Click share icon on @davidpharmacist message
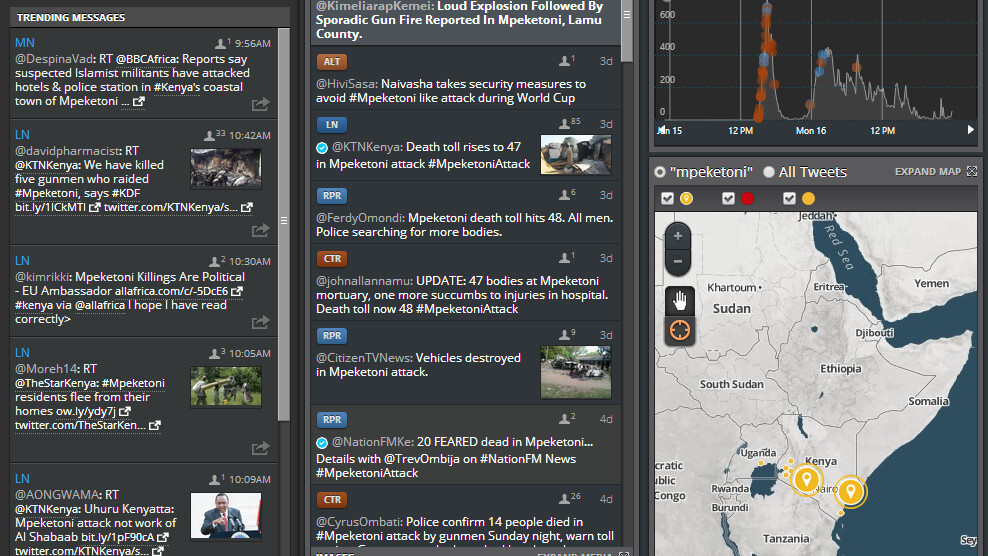988x556 pixels. pos(260,231)
